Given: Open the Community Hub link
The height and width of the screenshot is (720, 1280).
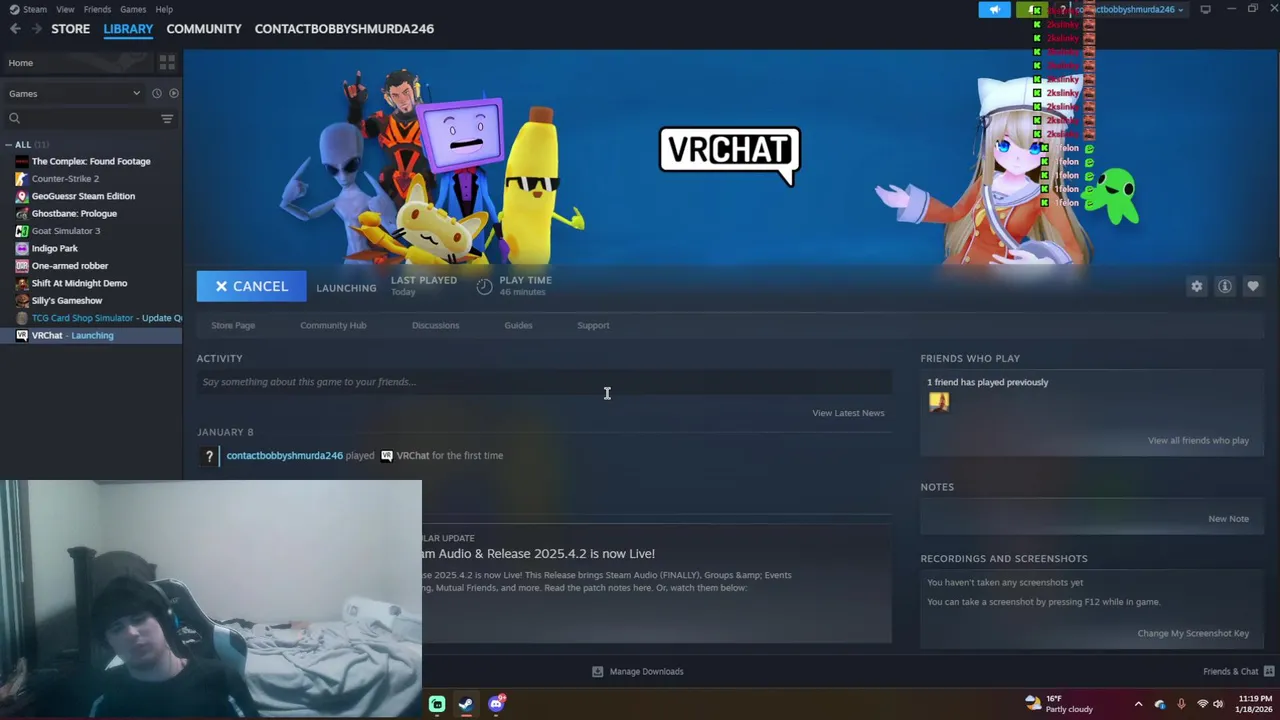Looking at the screenshot, I should tap(333, 325).
